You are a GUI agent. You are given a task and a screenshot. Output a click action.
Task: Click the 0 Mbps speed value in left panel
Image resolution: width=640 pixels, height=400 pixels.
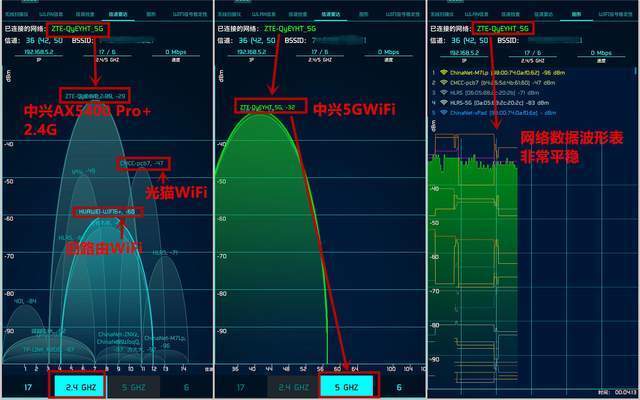pos(176,52)
